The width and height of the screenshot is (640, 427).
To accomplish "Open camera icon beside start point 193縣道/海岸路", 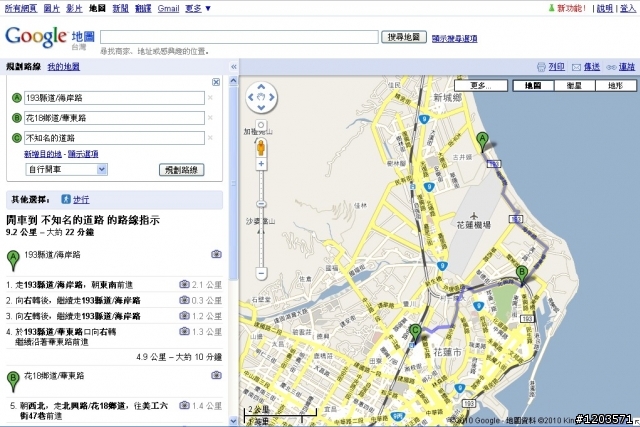I will tap(216, 254).
